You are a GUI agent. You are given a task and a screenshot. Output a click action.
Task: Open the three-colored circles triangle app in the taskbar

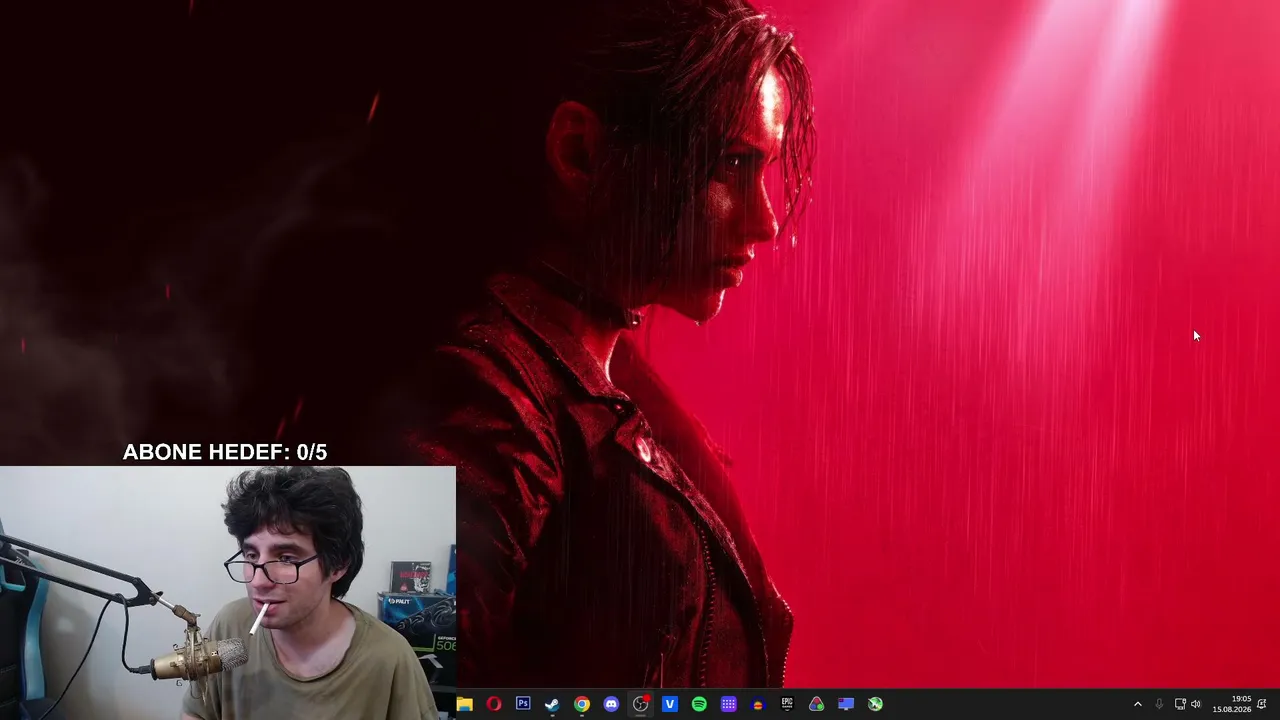tap(817, 704)
